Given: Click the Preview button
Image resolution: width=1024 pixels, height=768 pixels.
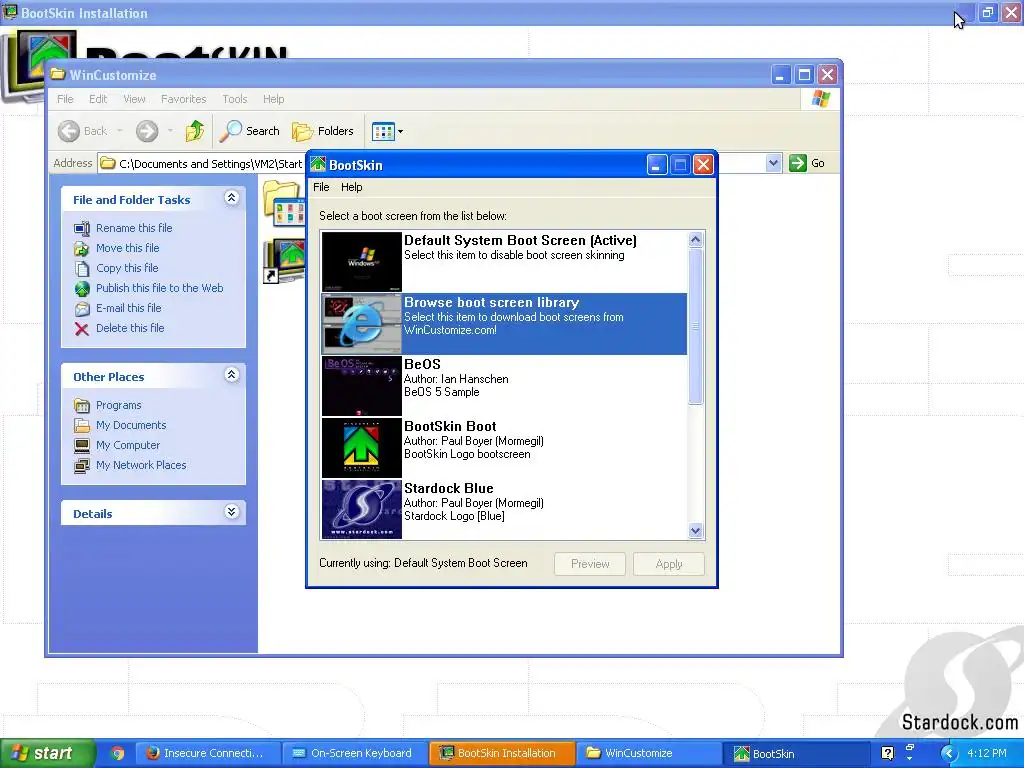Looking at the screenshot, I should [x=590, y=564].
